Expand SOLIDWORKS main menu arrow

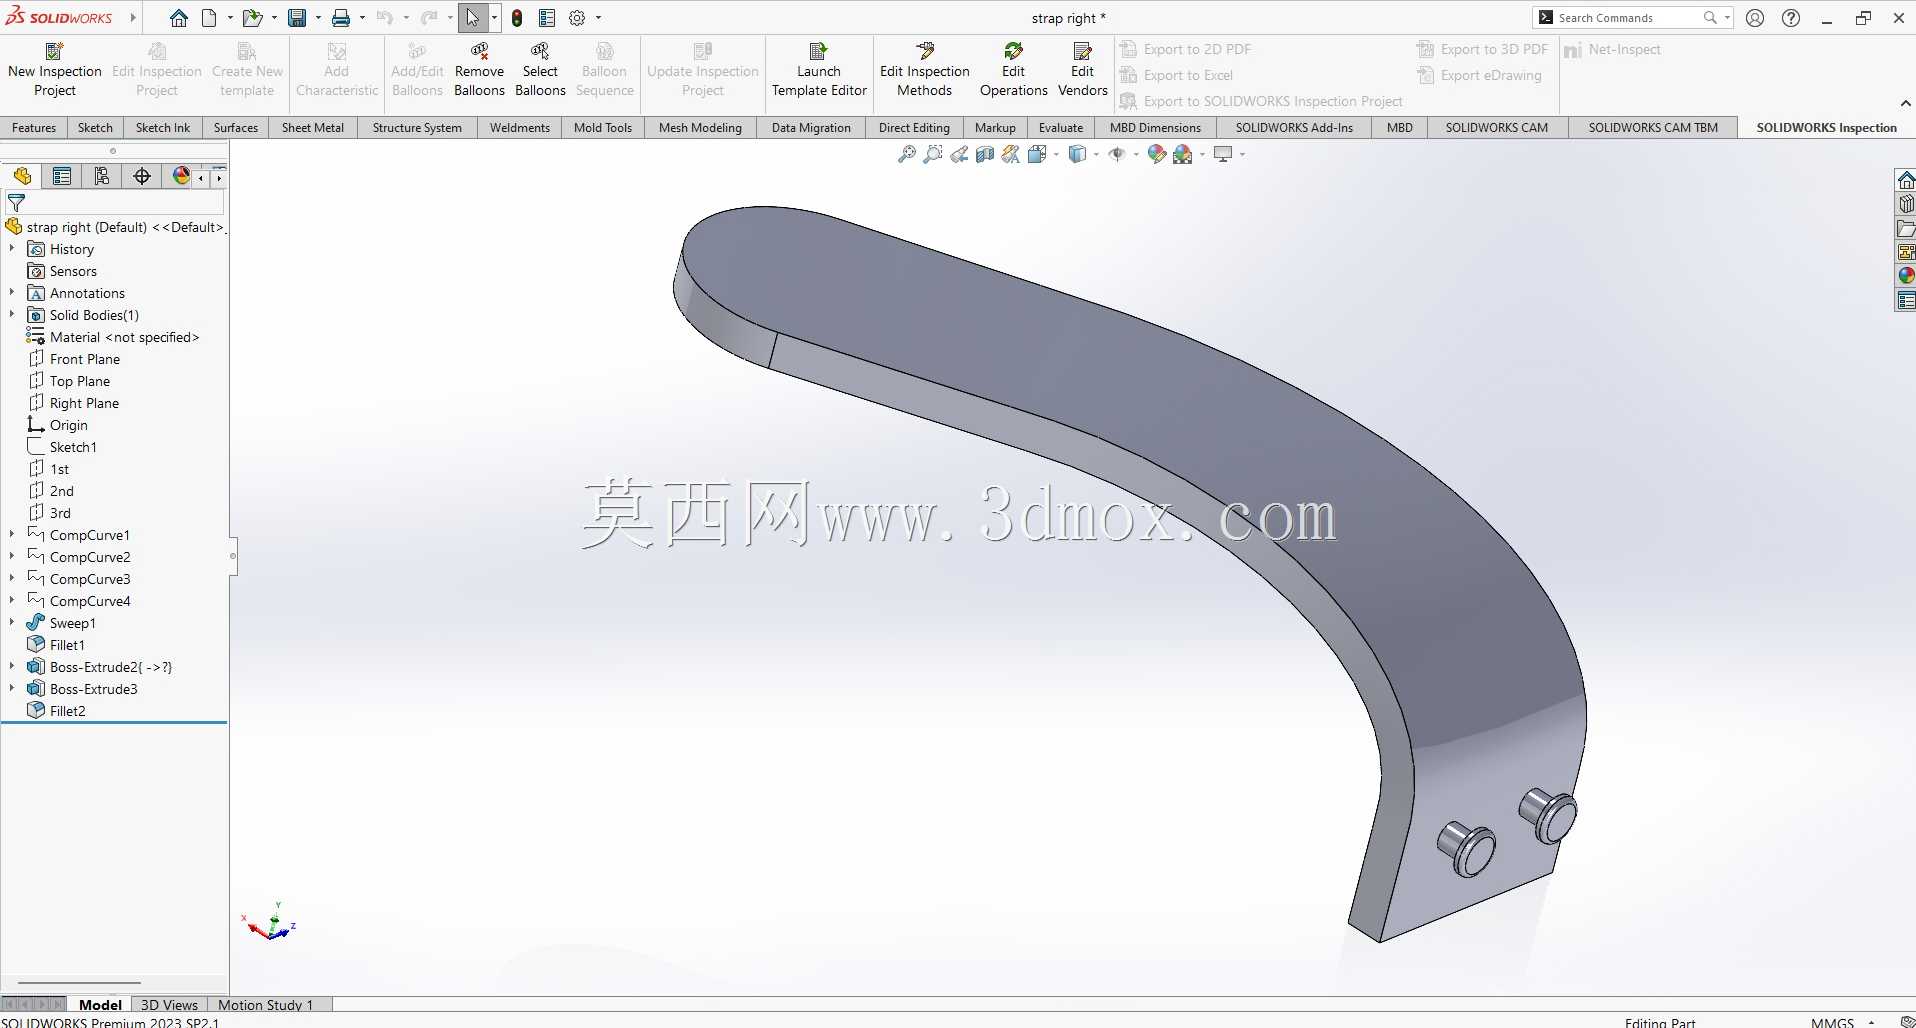pyautogui.click(x=133, y=18)
